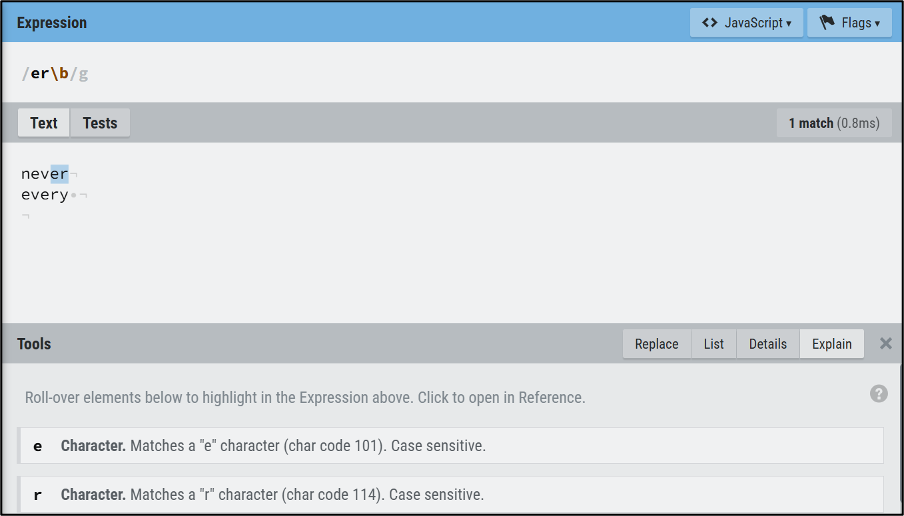Screen dimensions: 904x516
Task: Open the Details tool tab
Action: (x=768, y=344)
